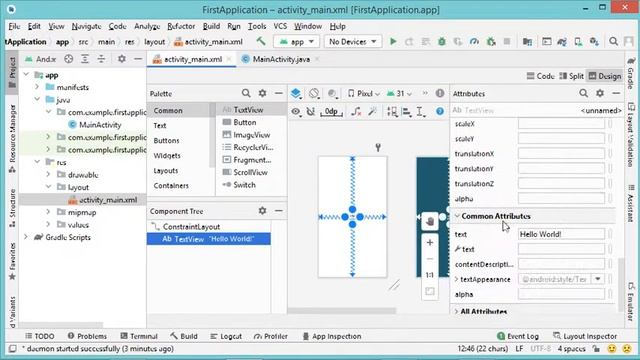Open the Default Margins 0dp setting
This screenshot has width=640, height=360.
[x=331, y=111]
